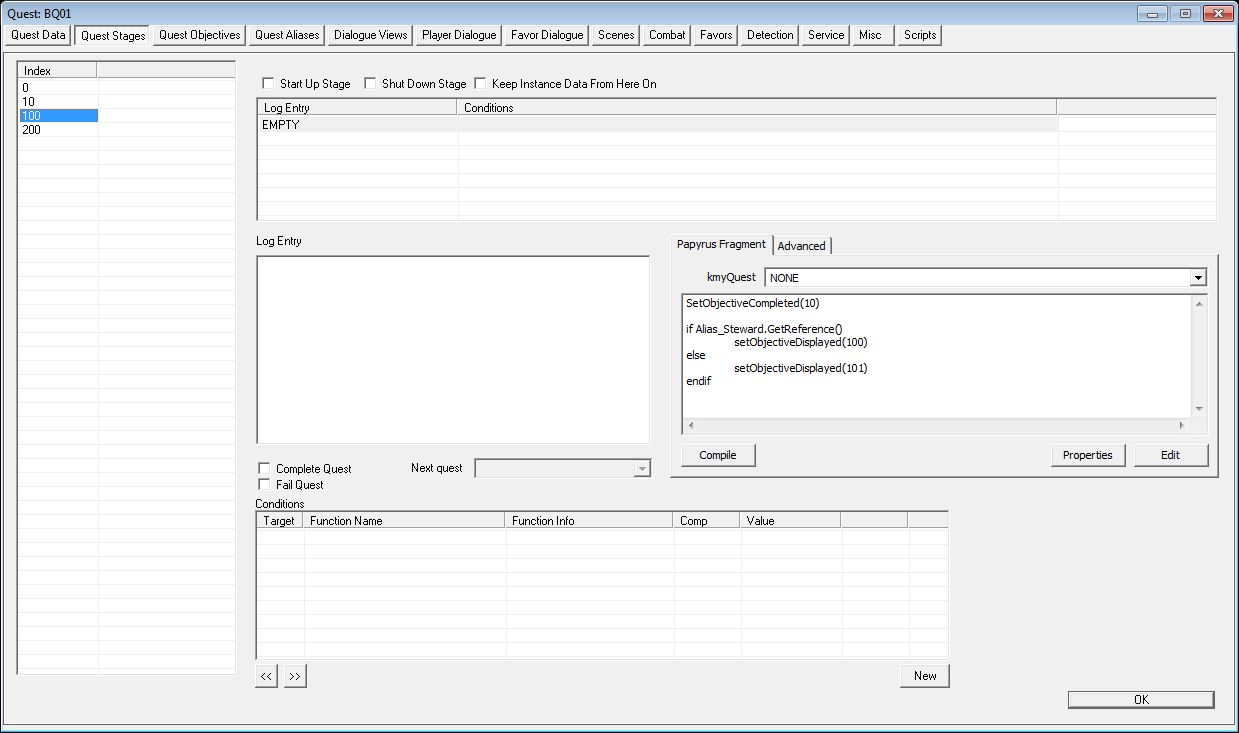The height and width of the screenshot is (733, 1239).
Task: Click the Compile button
Action: 718,455
